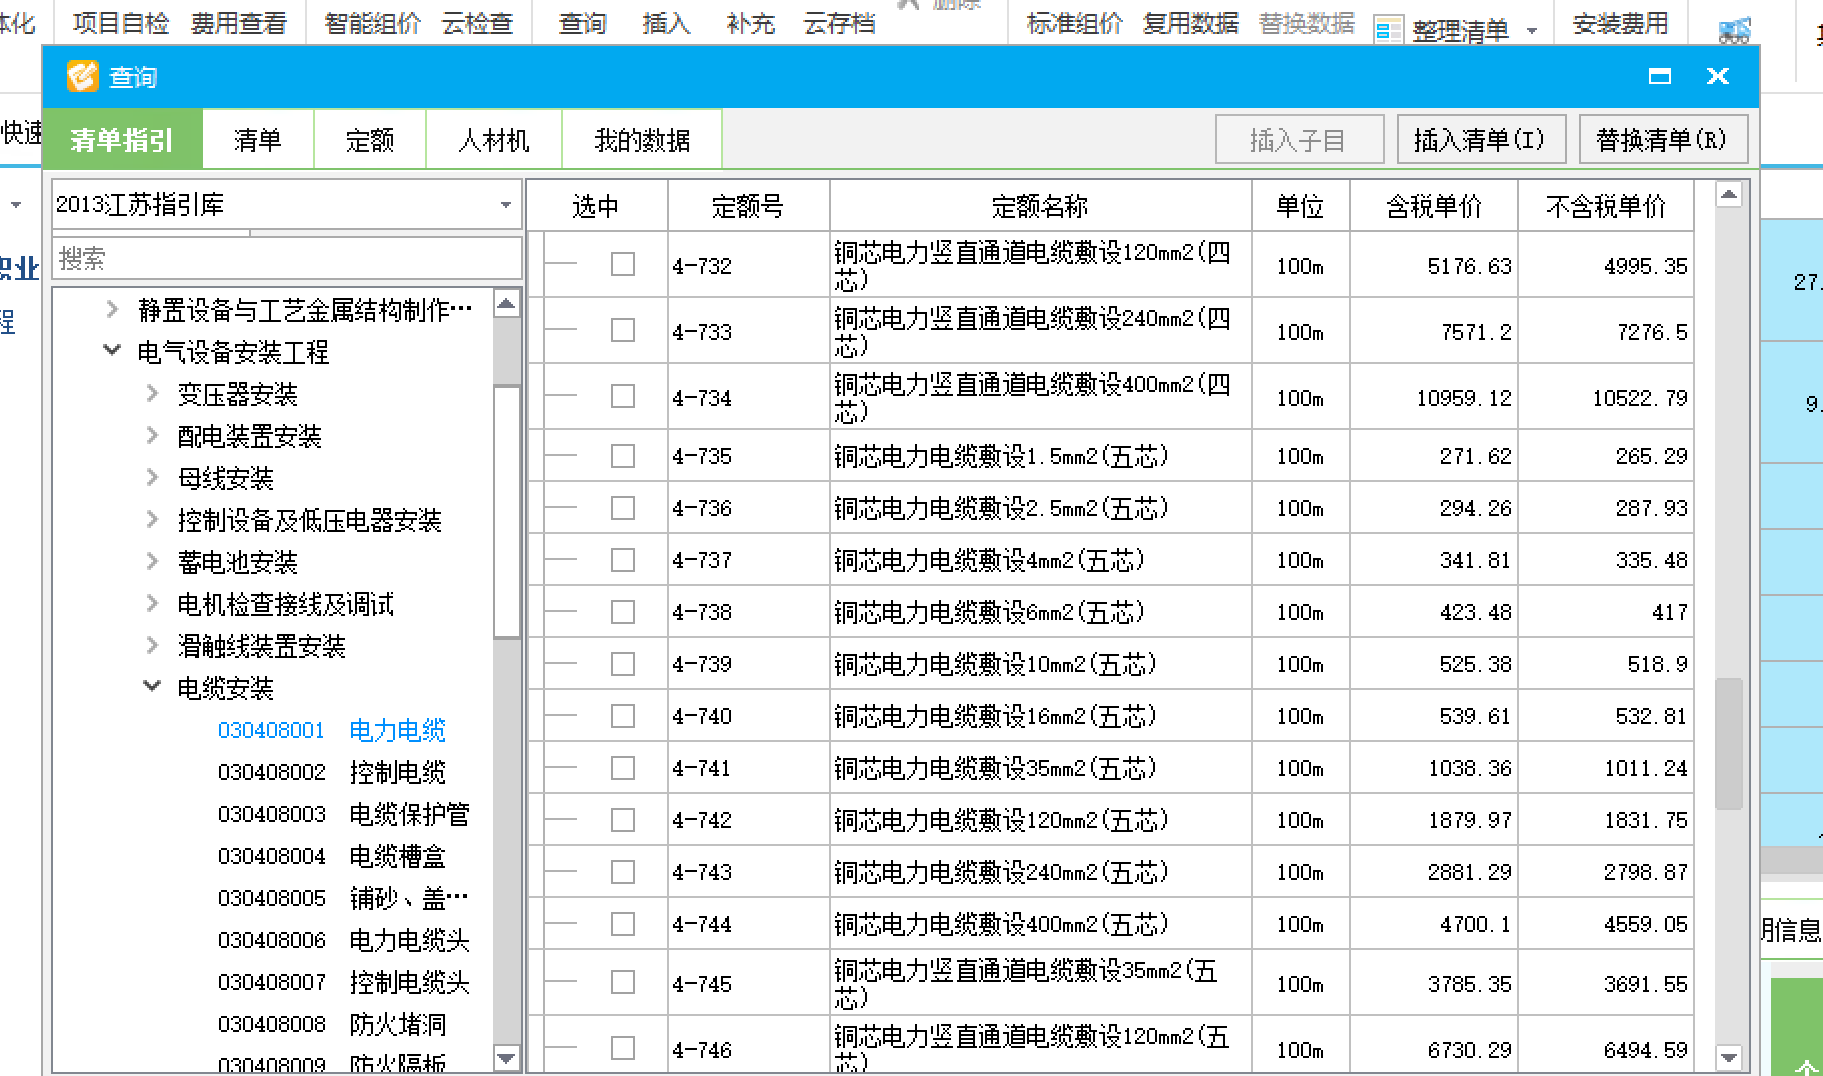The image size is (1823, 1076).
Task: Check the box for quota 4-745
Action: [623, 982]
